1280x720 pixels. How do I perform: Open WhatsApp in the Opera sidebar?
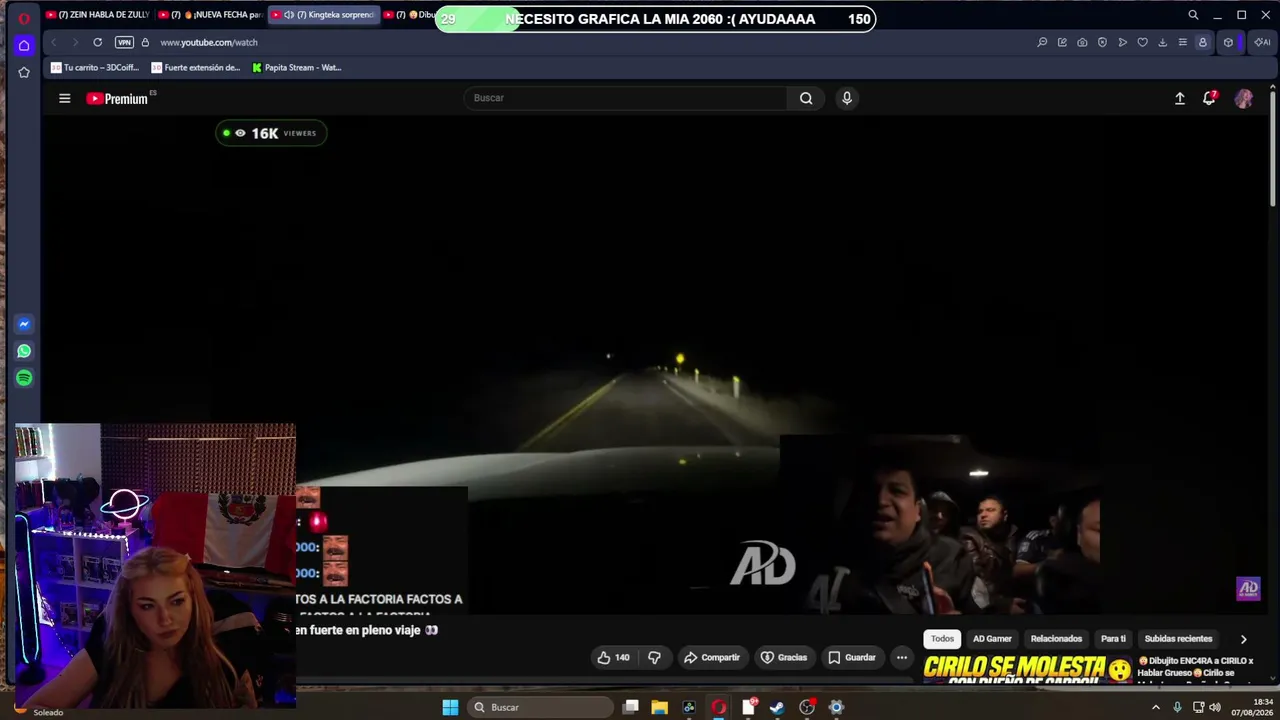(24, 351)
